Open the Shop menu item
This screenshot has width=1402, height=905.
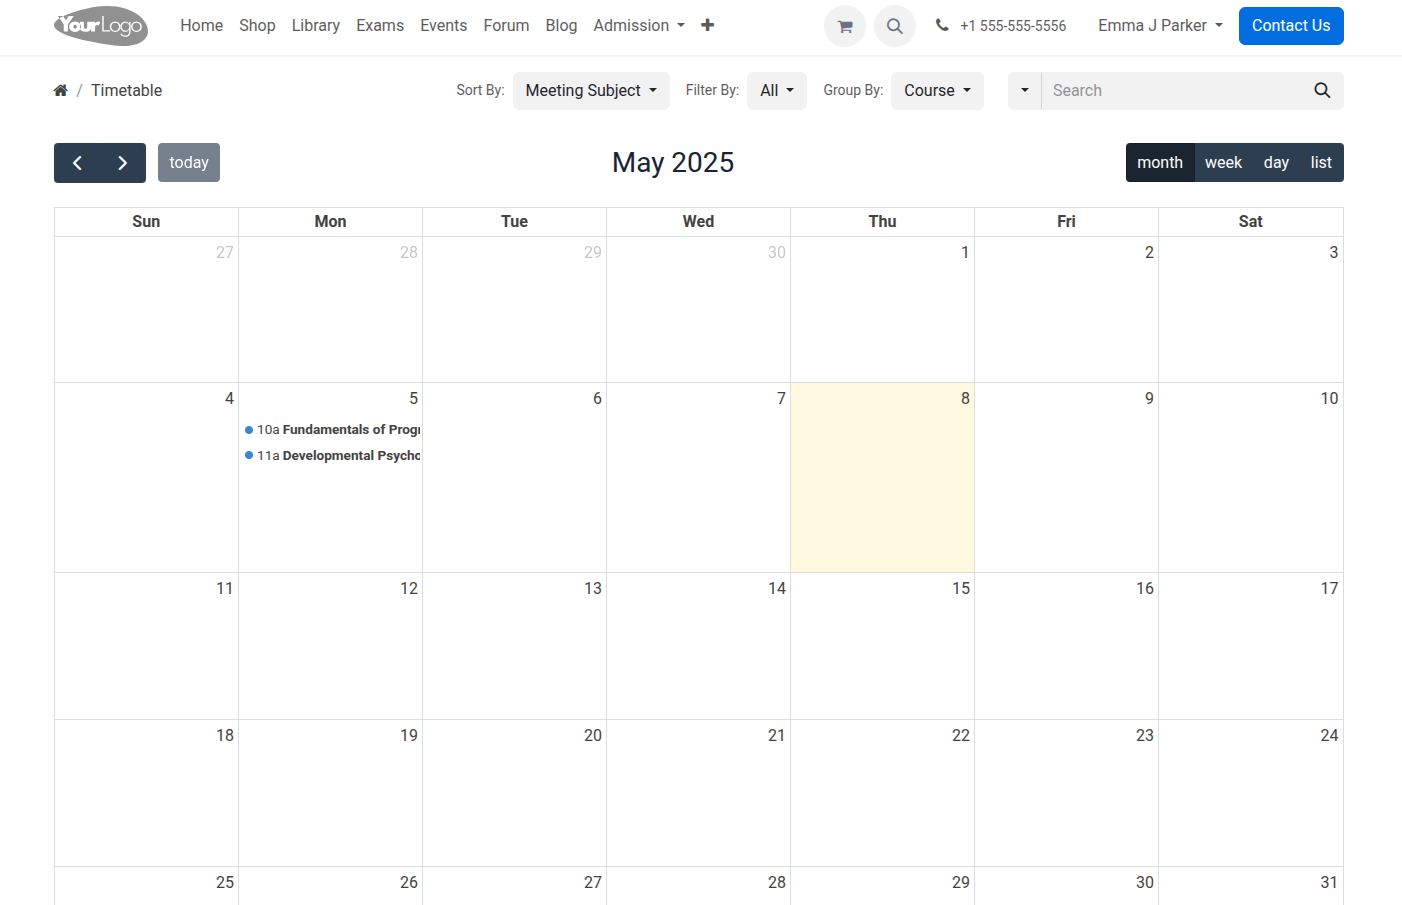click(x=257, y=25)
